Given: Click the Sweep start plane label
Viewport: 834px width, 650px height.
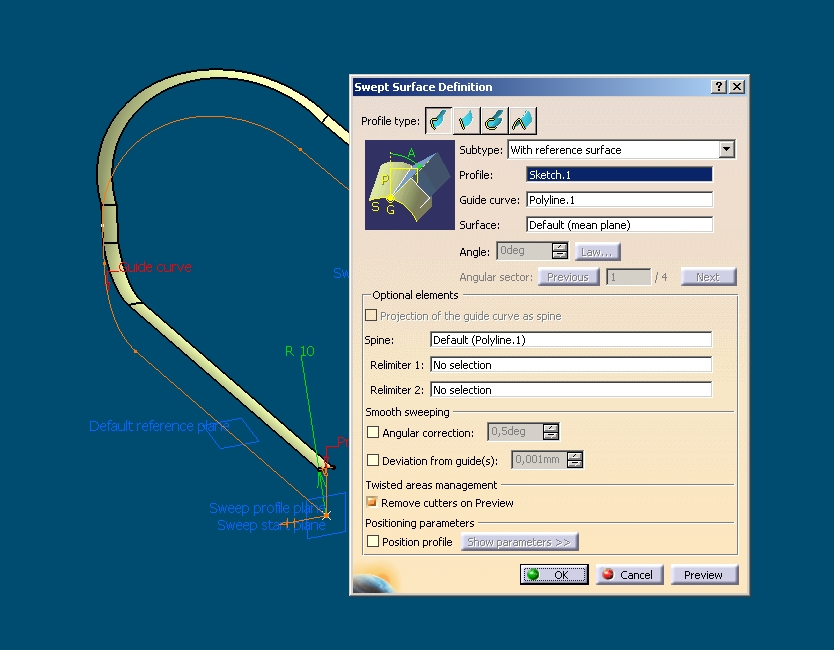Looking at the screenshot, I should (x=271, y=525).
